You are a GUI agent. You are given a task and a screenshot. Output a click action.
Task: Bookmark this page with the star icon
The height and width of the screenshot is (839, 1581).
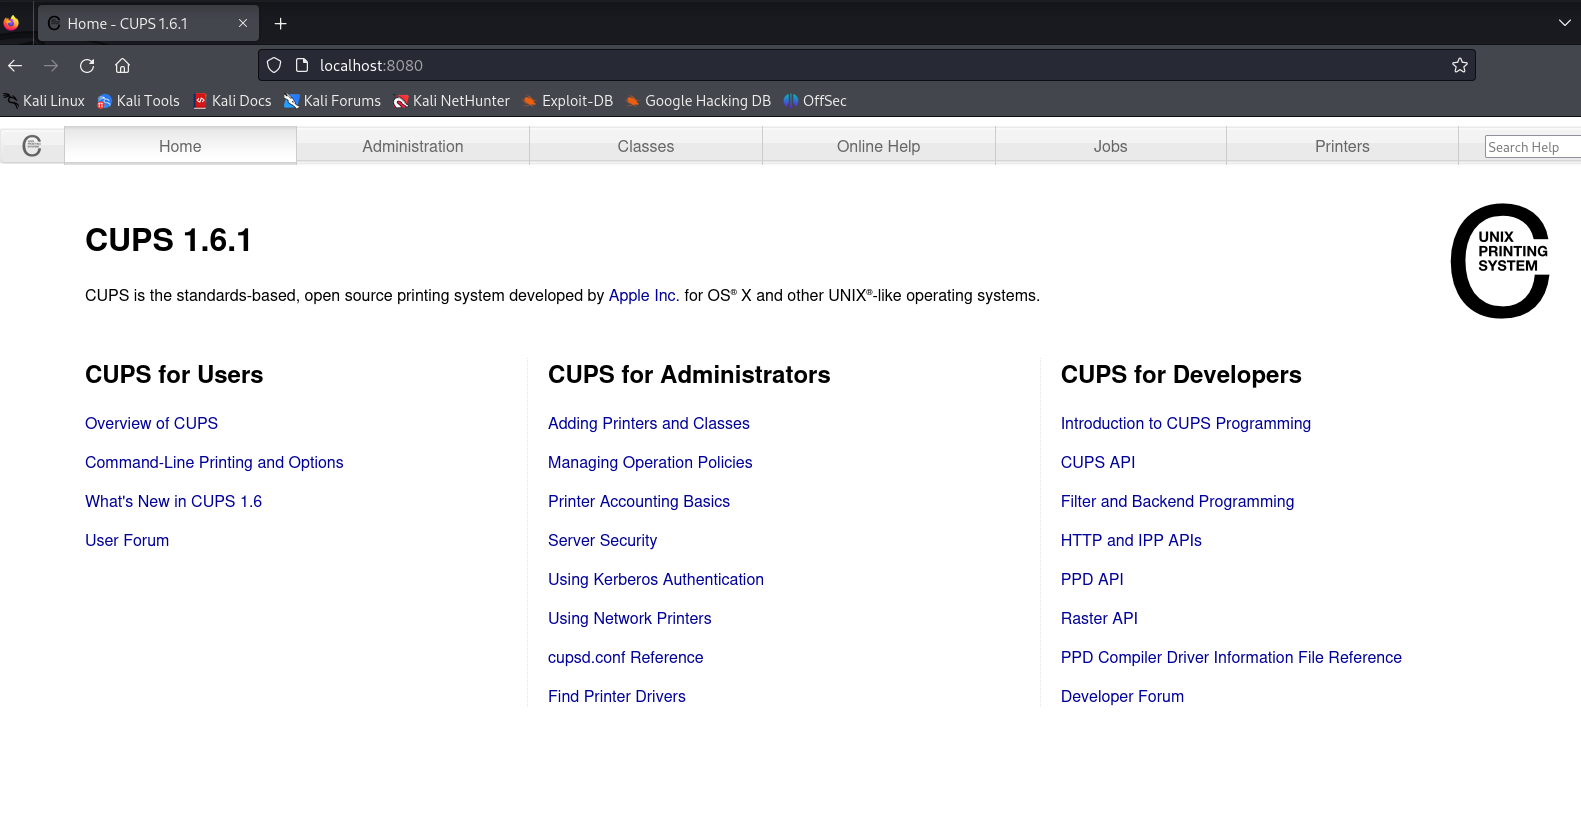coord(1459,66)
